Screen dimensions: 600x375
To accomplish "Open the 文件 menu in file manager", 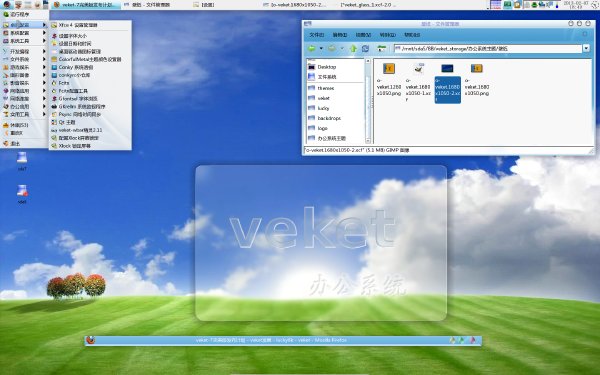I will tap(316, 35).
